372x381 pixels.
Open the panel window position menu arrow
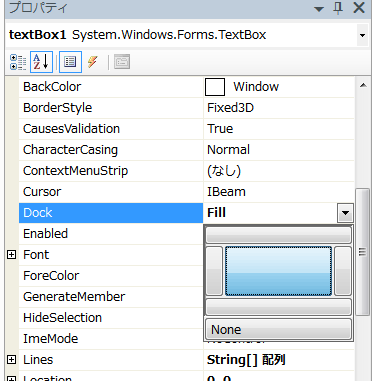319,9
